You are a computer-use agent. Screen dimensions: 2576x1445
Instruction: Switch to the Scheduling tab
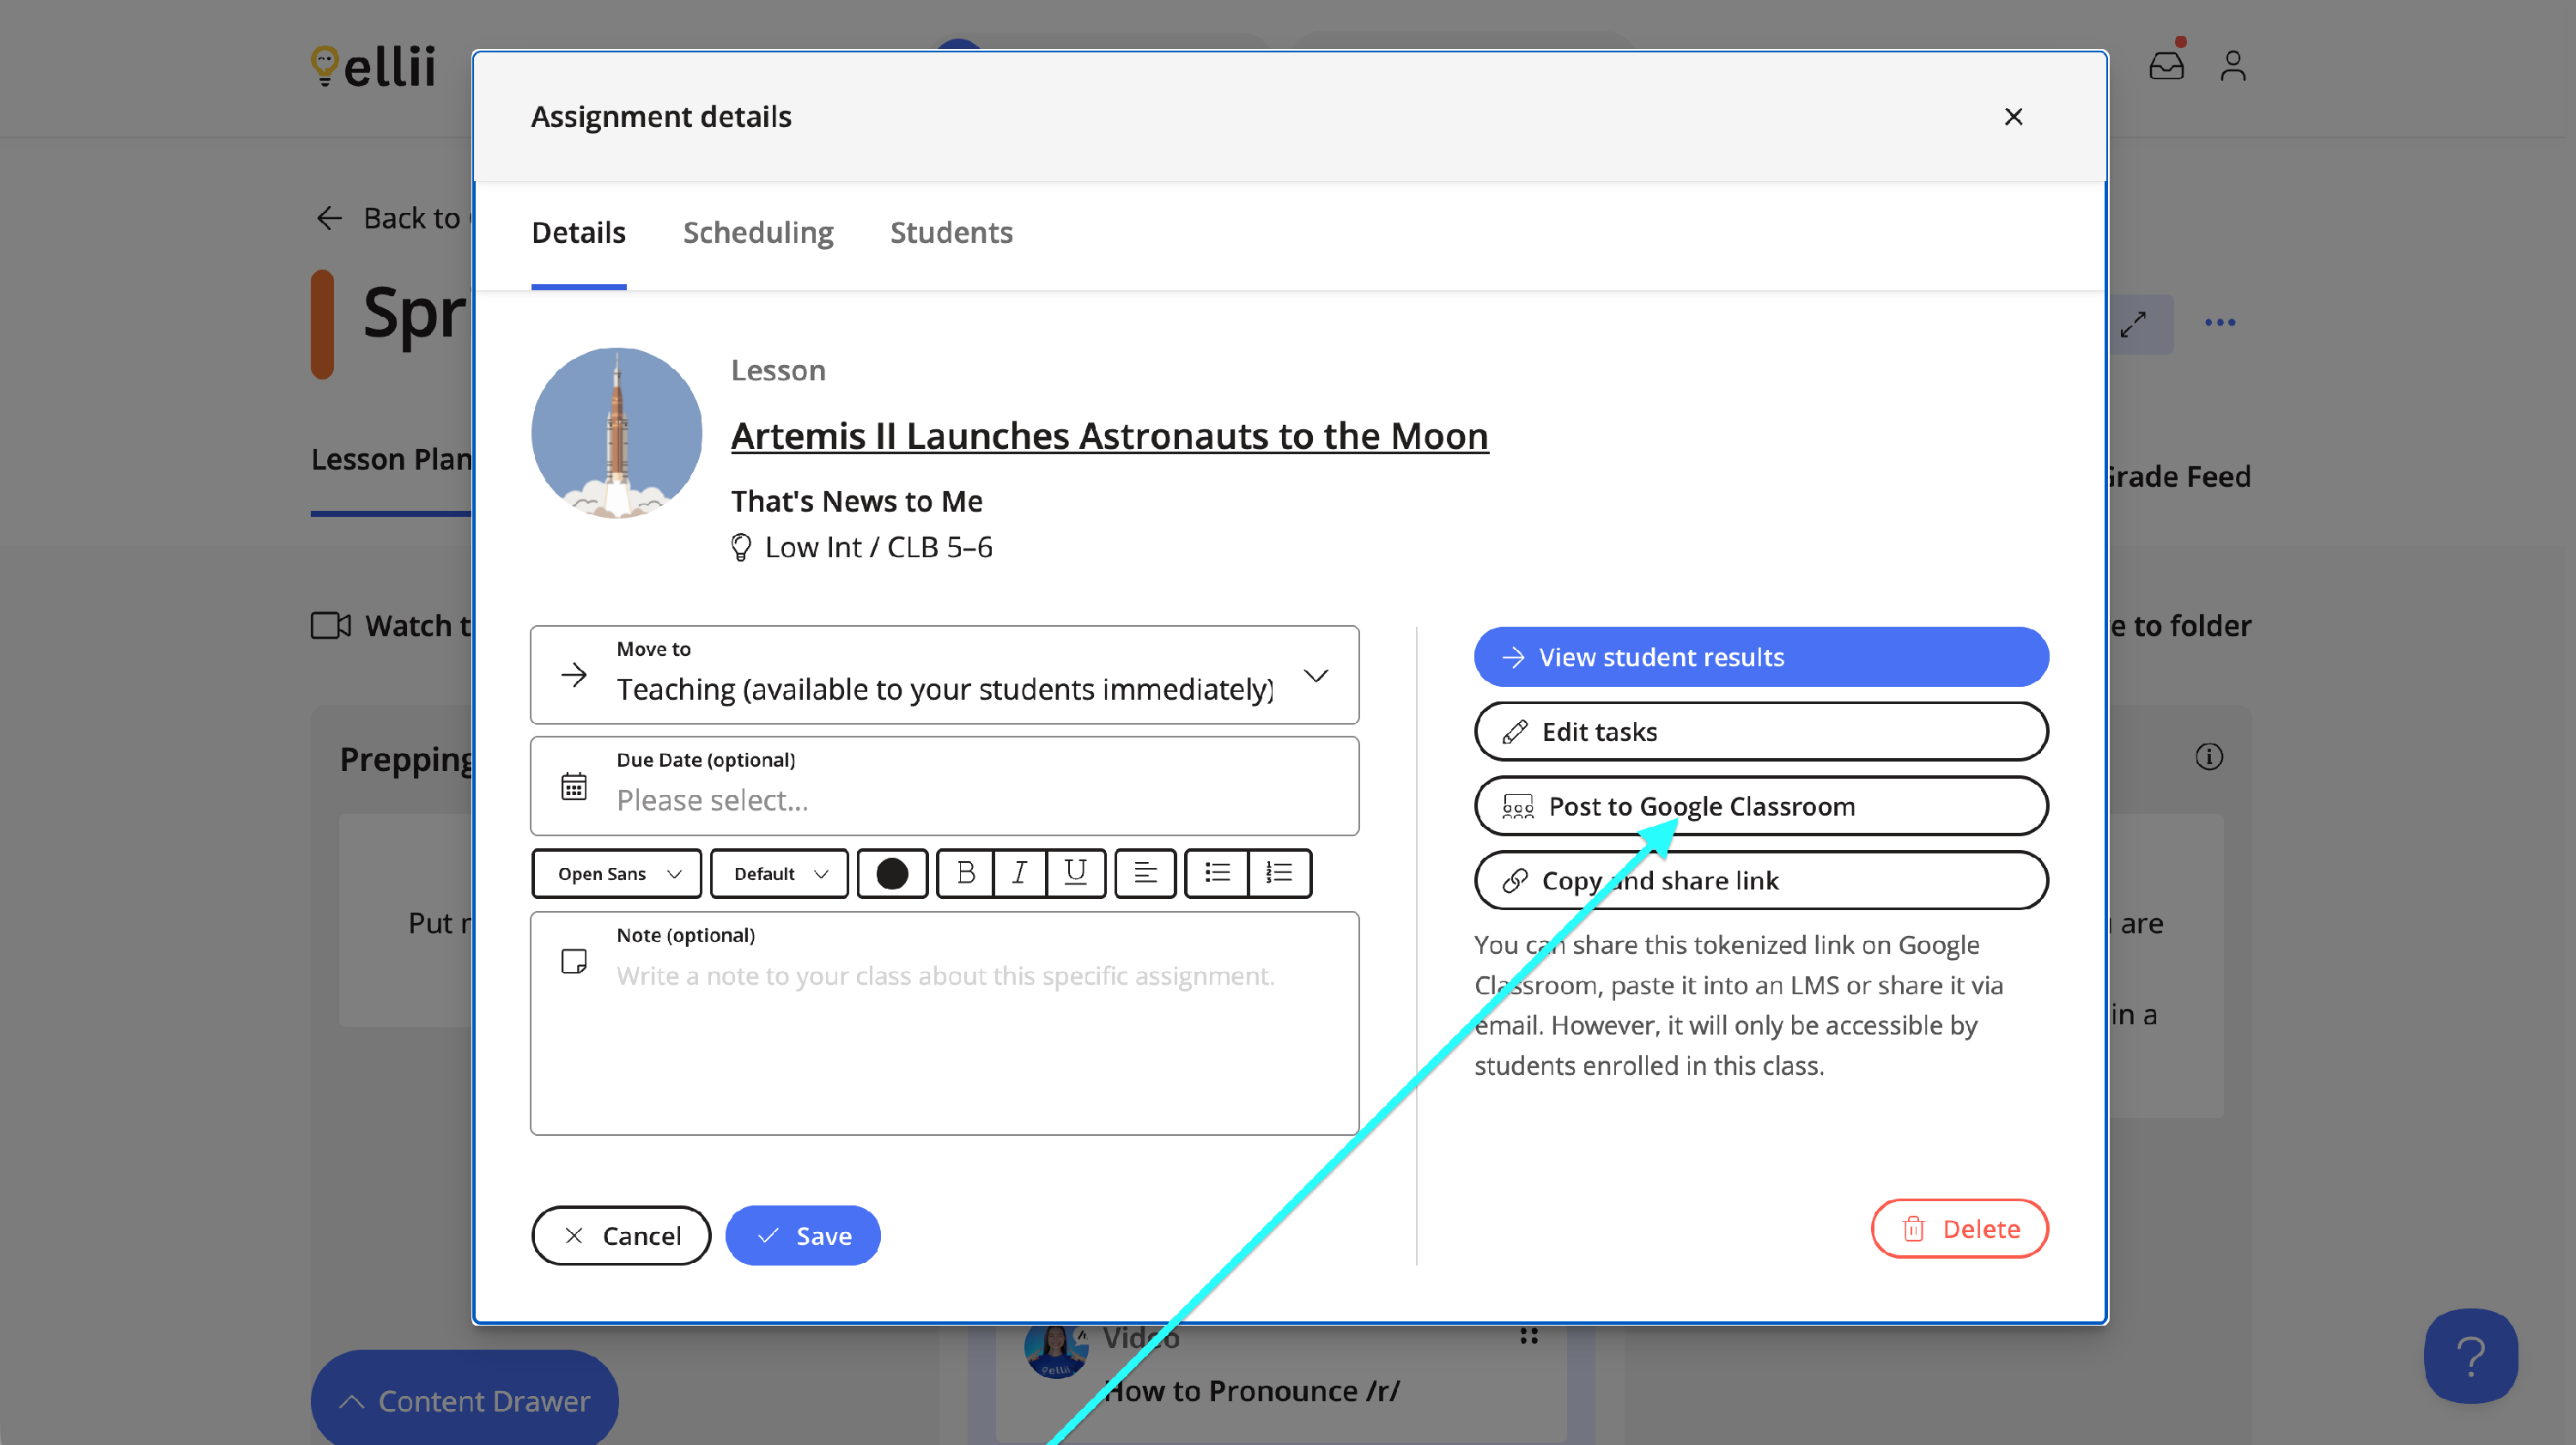pos(757,232)
